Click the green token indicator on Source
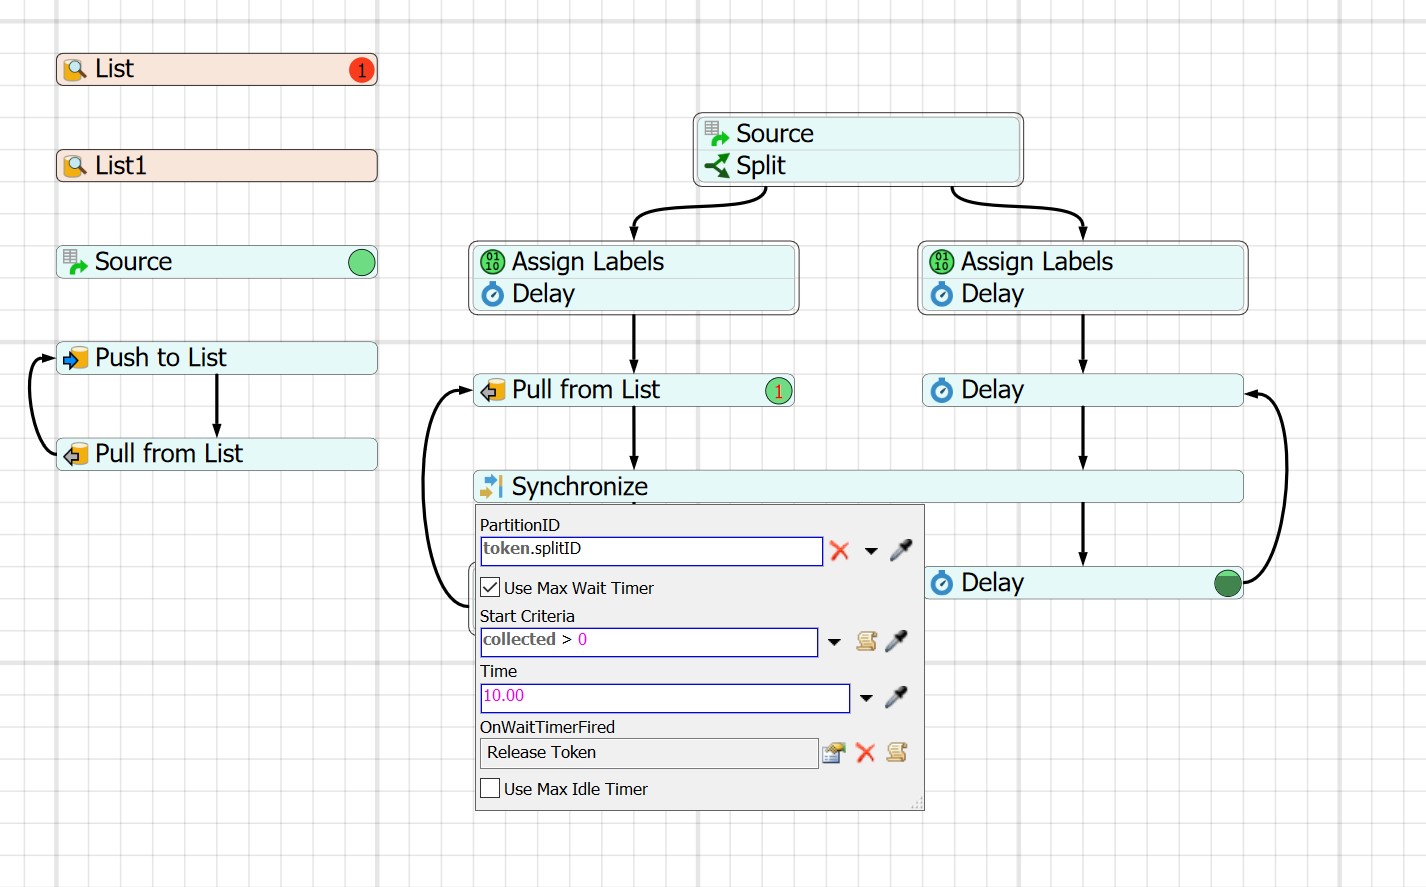 (x=361, y=262)
